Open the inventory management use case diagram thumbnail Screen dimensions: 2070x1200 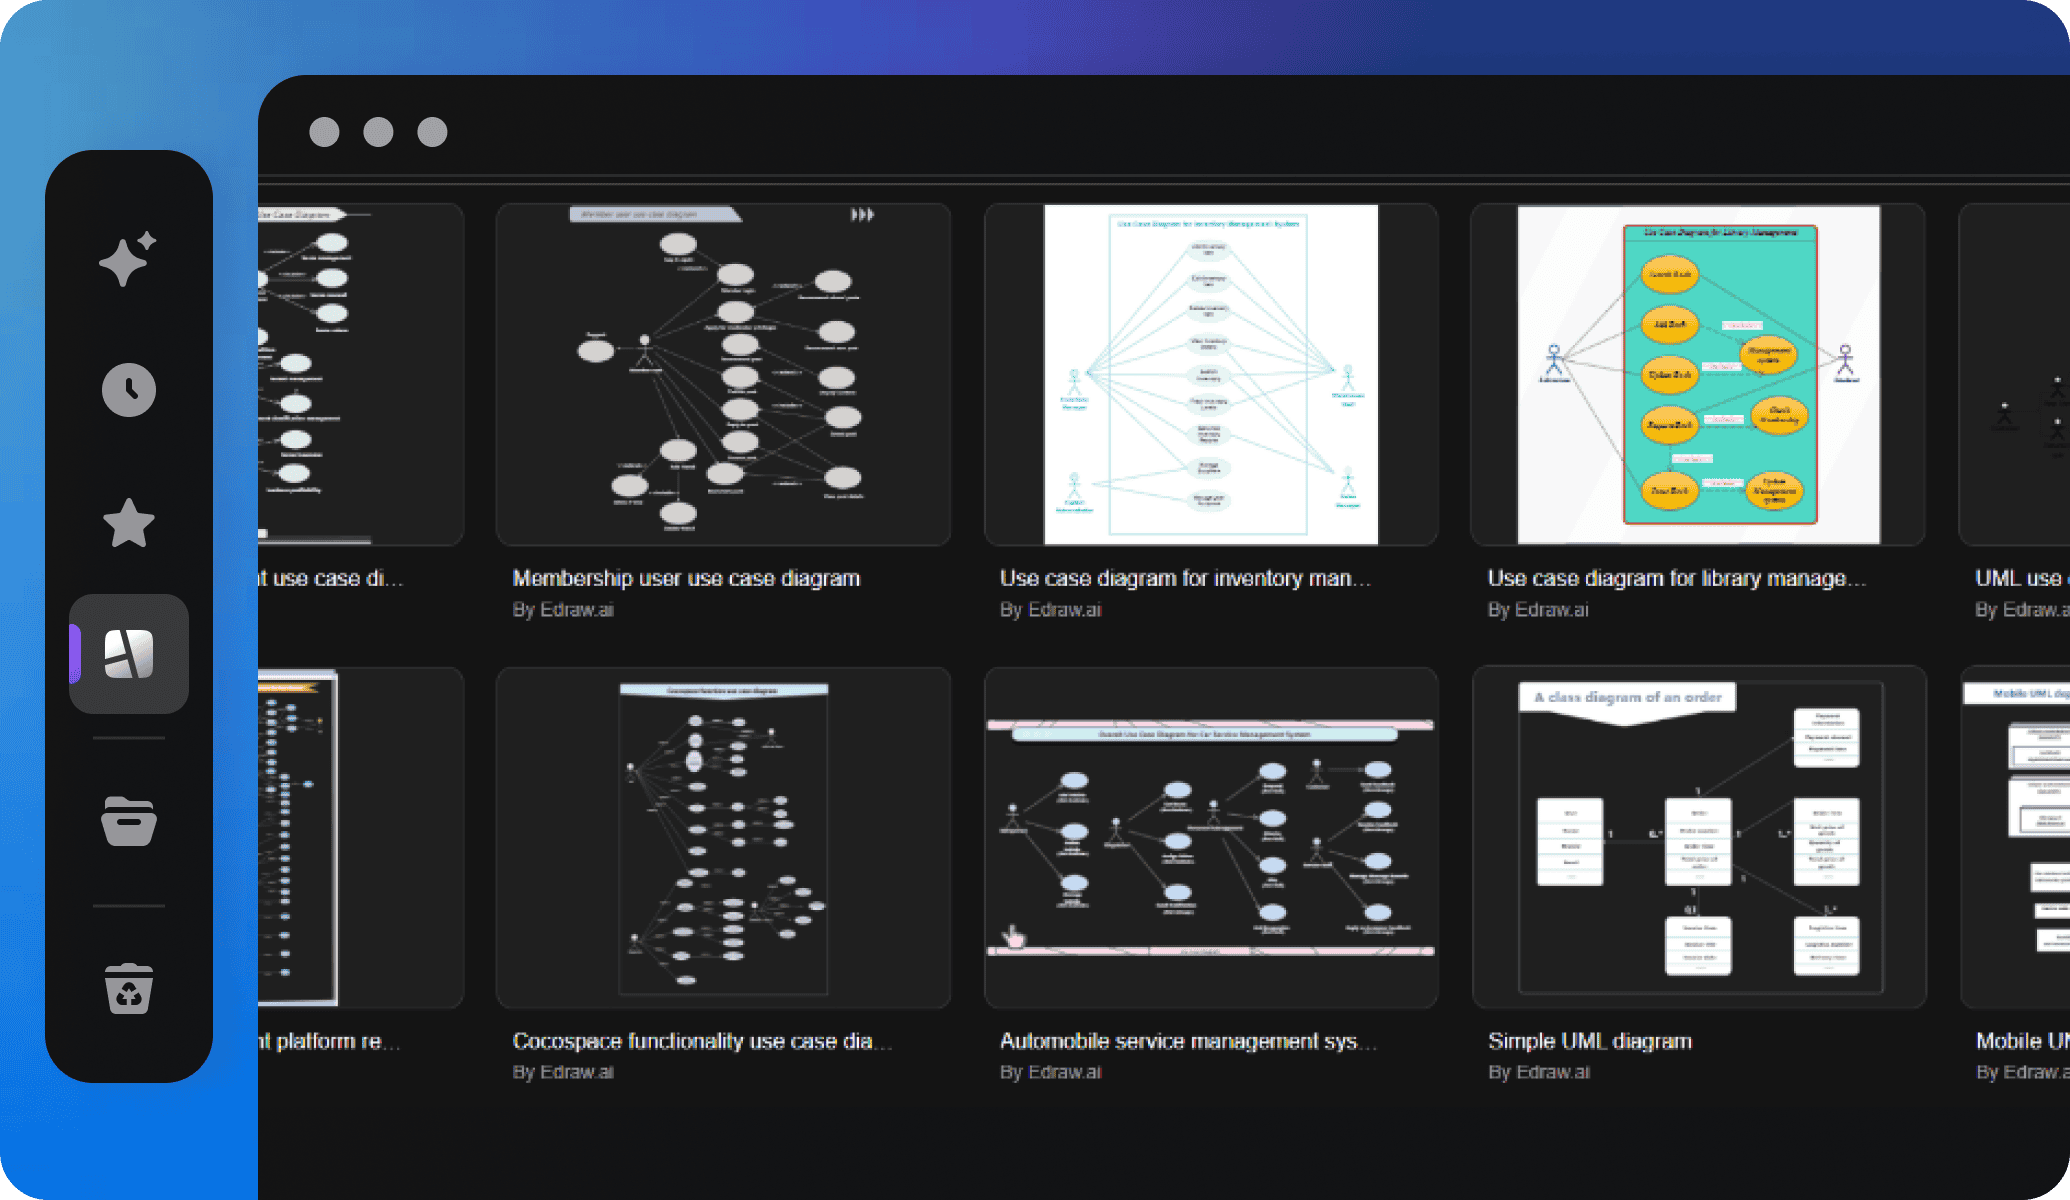[1211, 375]
